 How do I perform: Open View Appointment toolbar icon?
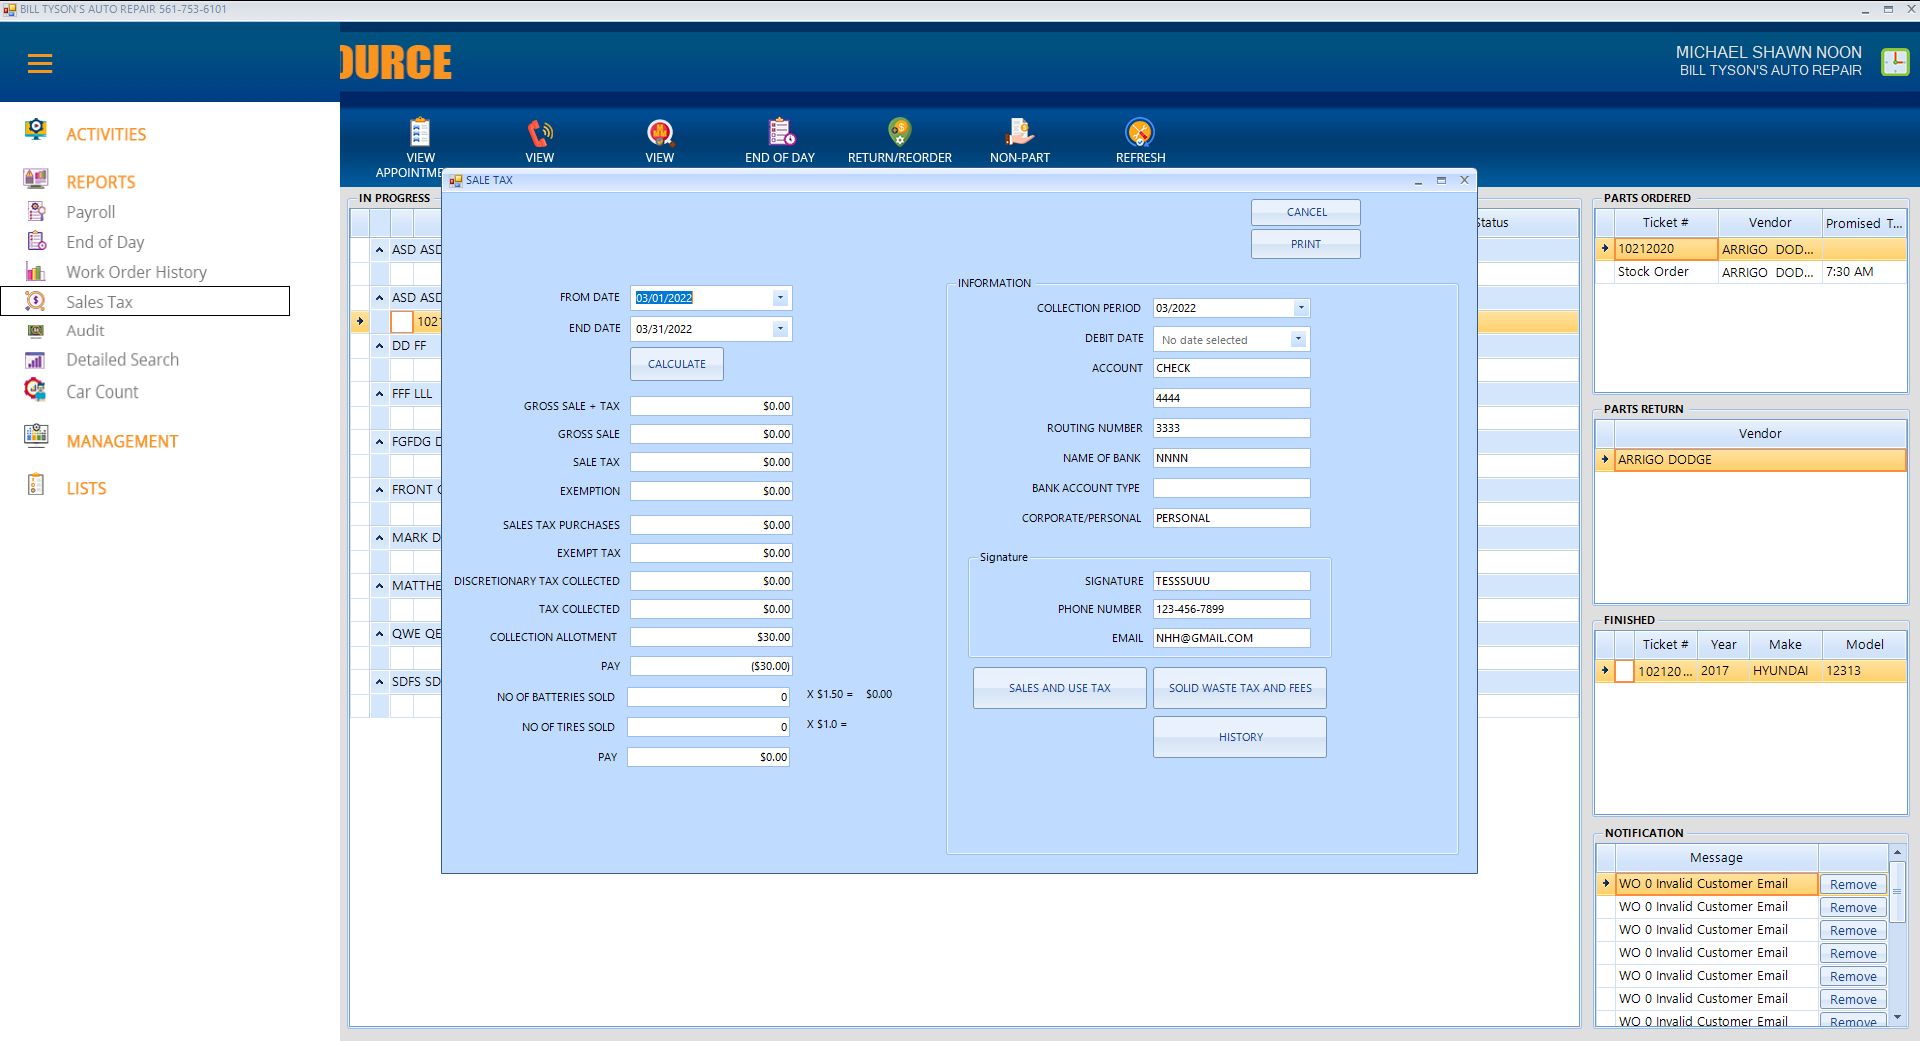click(x=420, y=133)
